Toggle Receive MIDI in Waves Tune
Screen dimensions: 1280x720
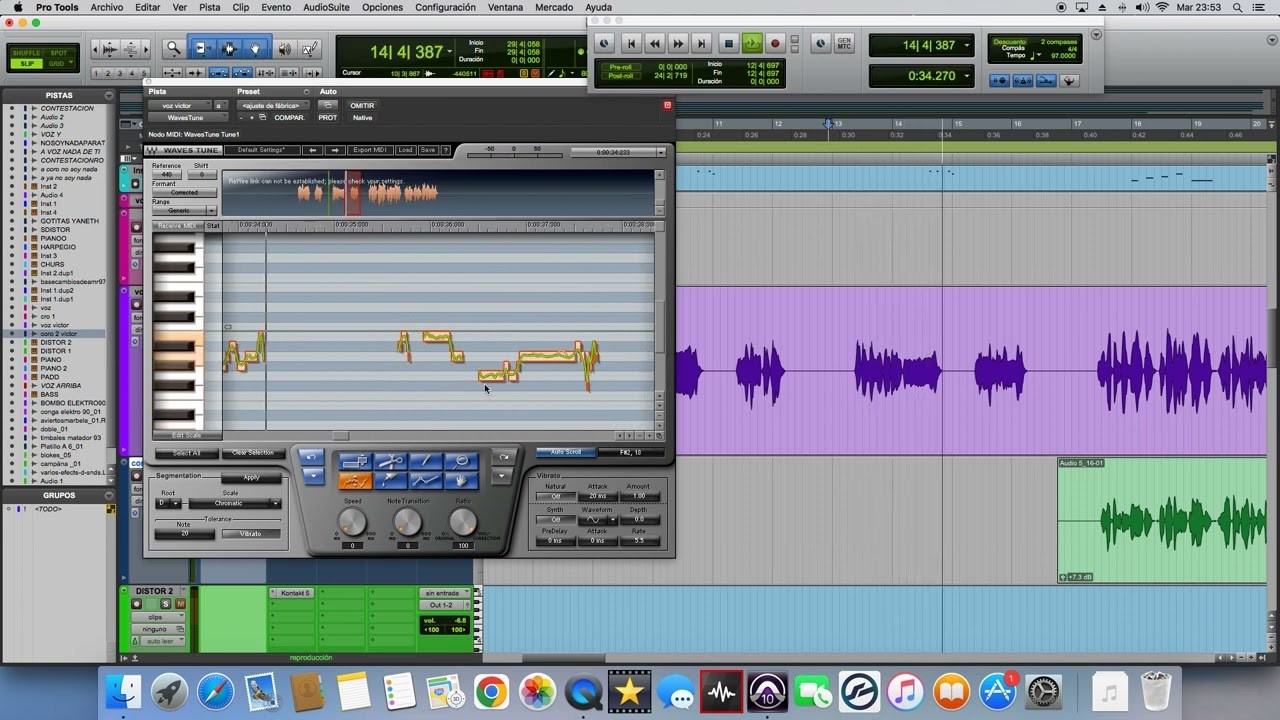coord(178,226)
